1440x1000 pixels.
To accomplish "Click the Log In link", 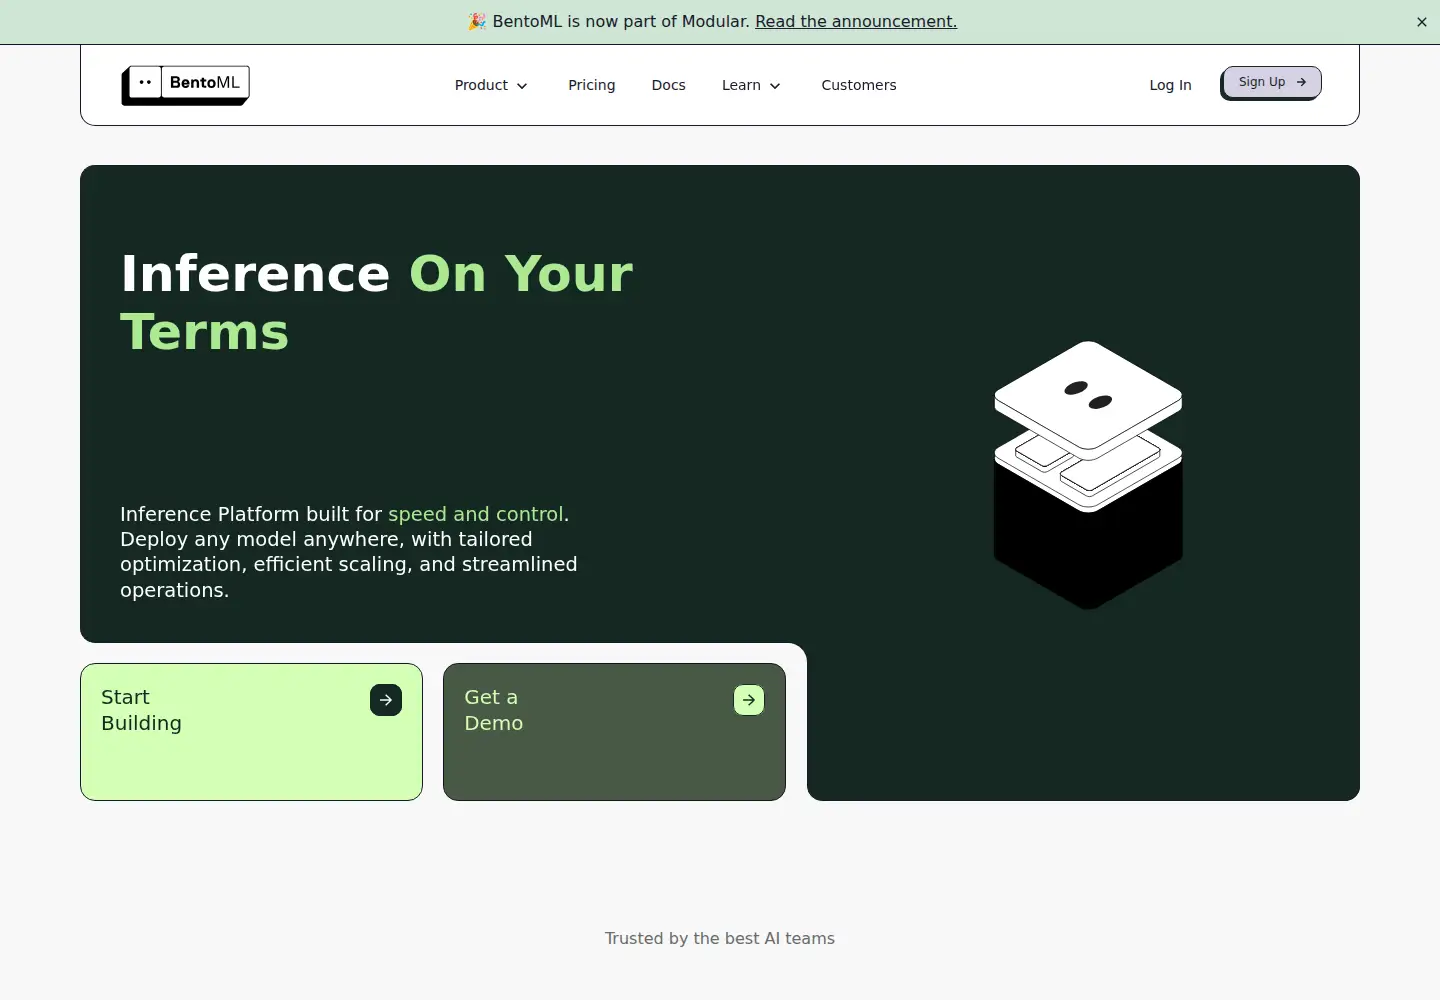I will click(x=1170, y=85).
